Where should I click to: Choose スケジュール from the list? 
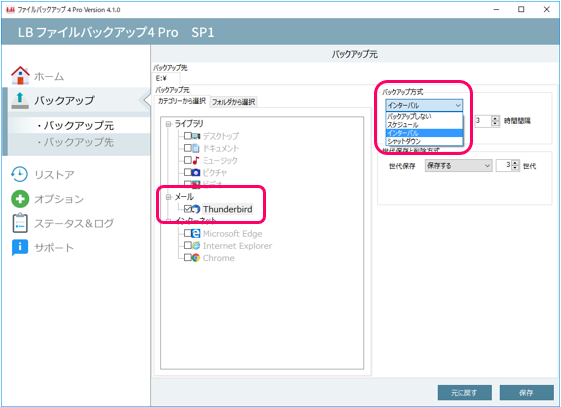(424, 125)
